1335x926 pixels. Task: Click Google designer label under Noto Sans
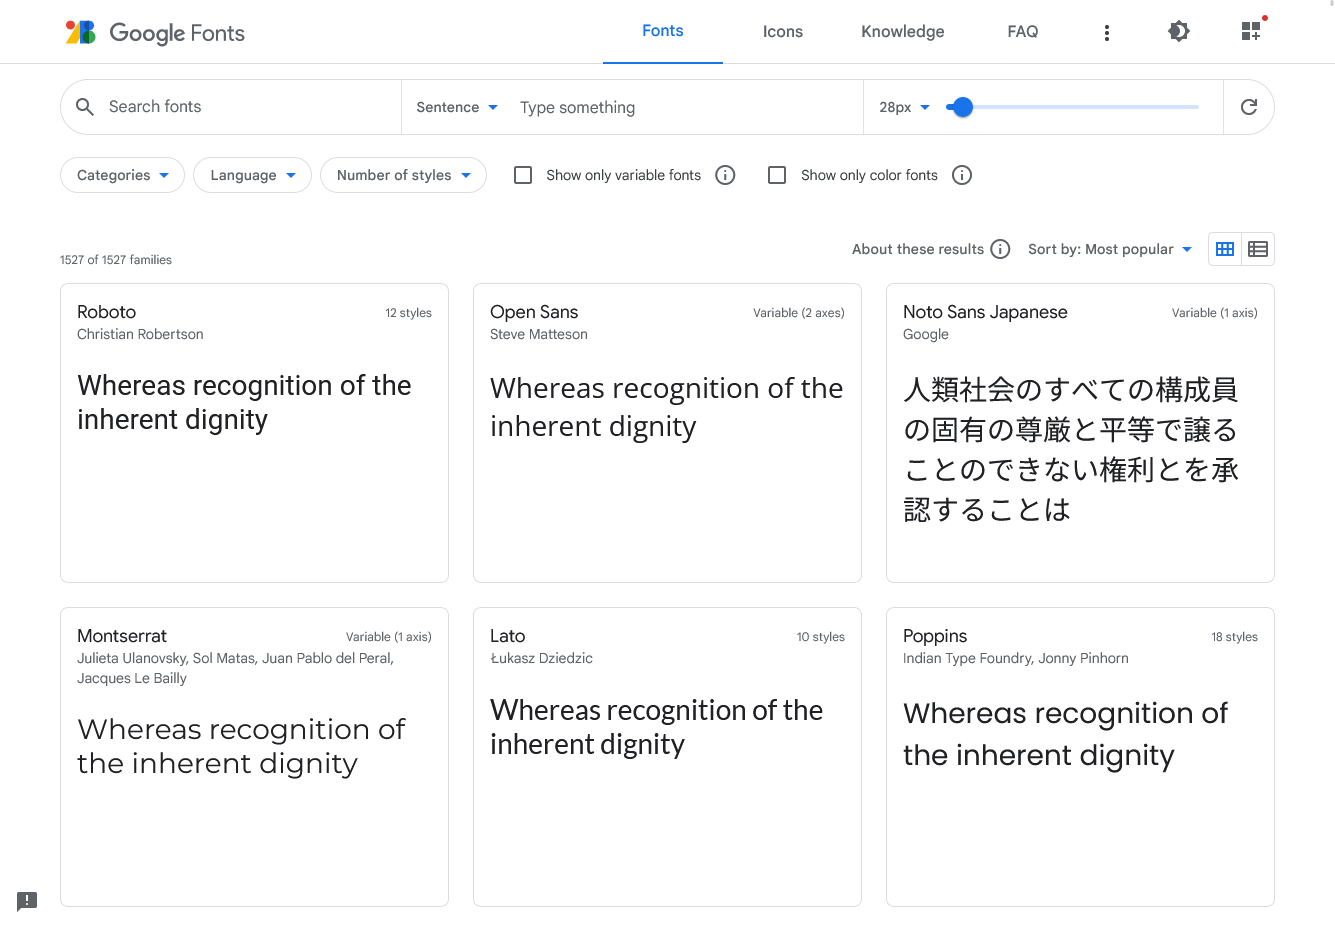(926, 334)
